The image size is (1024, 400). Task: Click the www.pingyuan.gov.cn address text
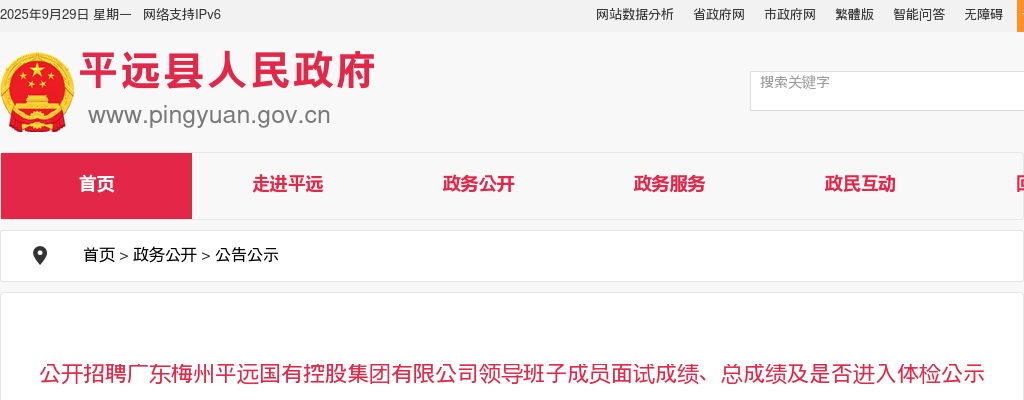[x=209, y=116]
